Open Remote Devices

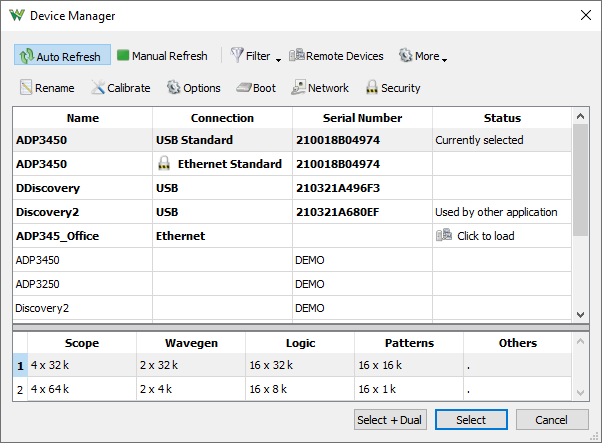(336, 56)
